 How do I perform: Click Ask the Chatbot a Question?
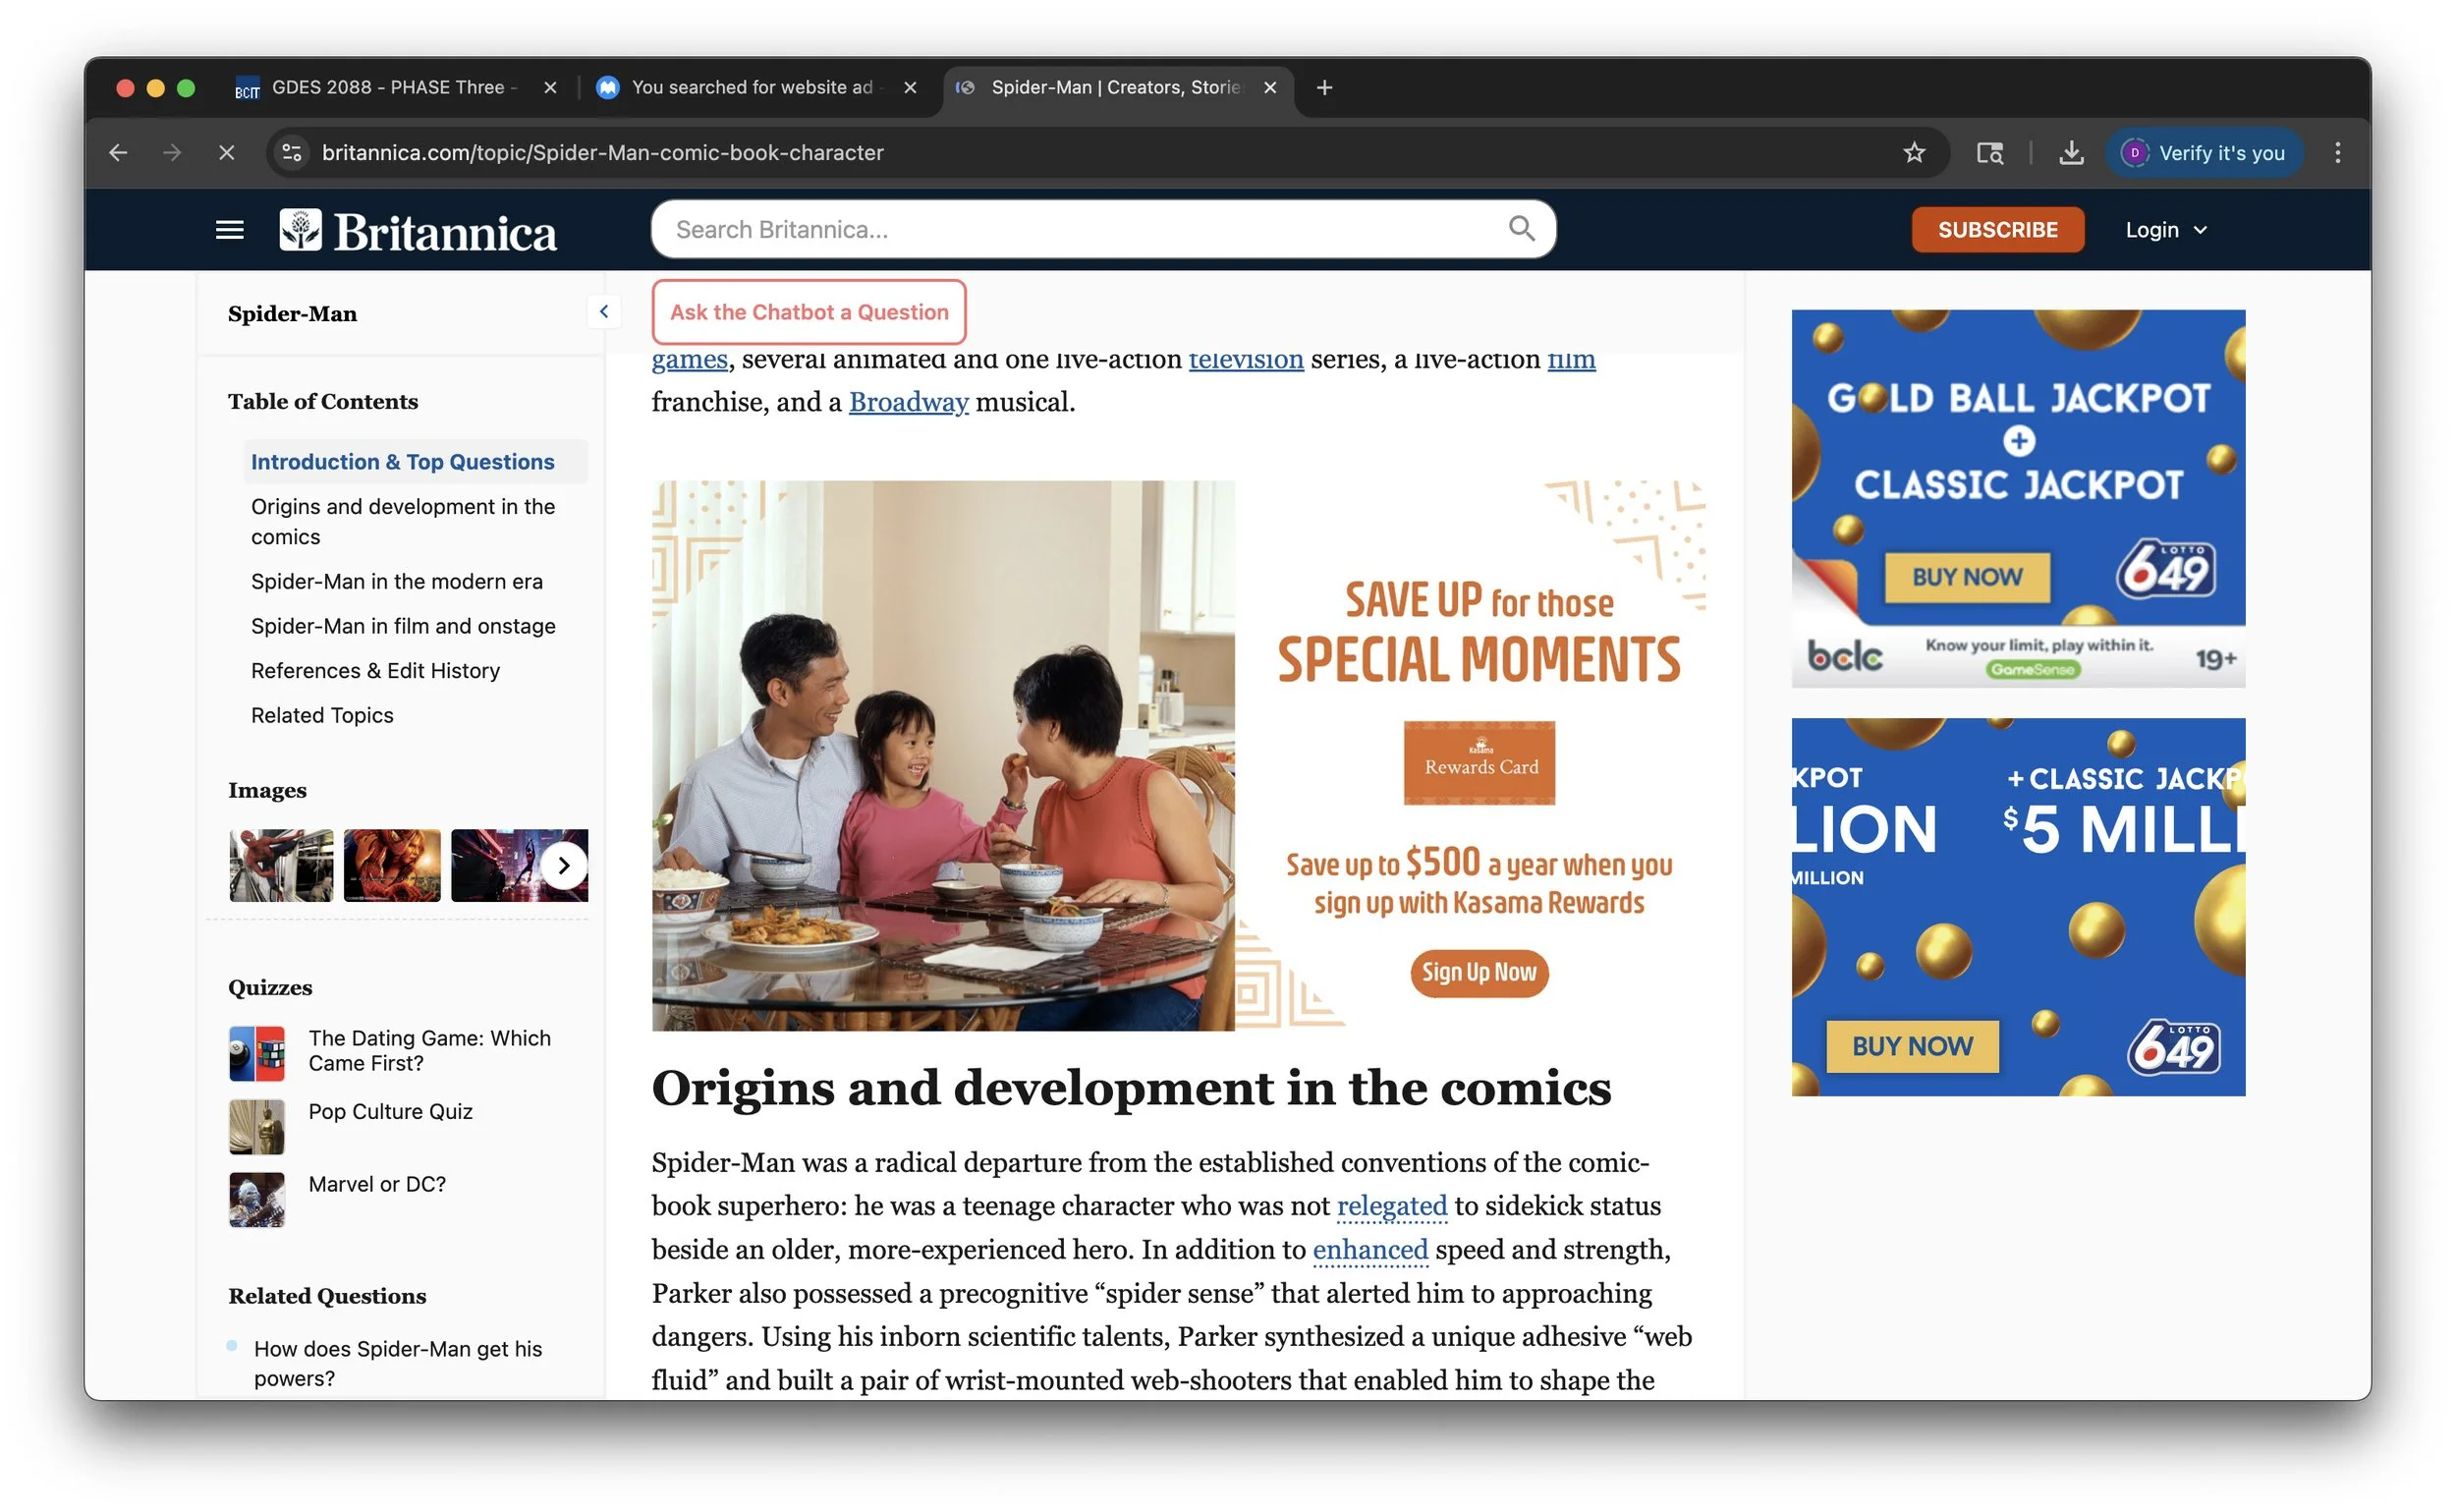(808, 312)
